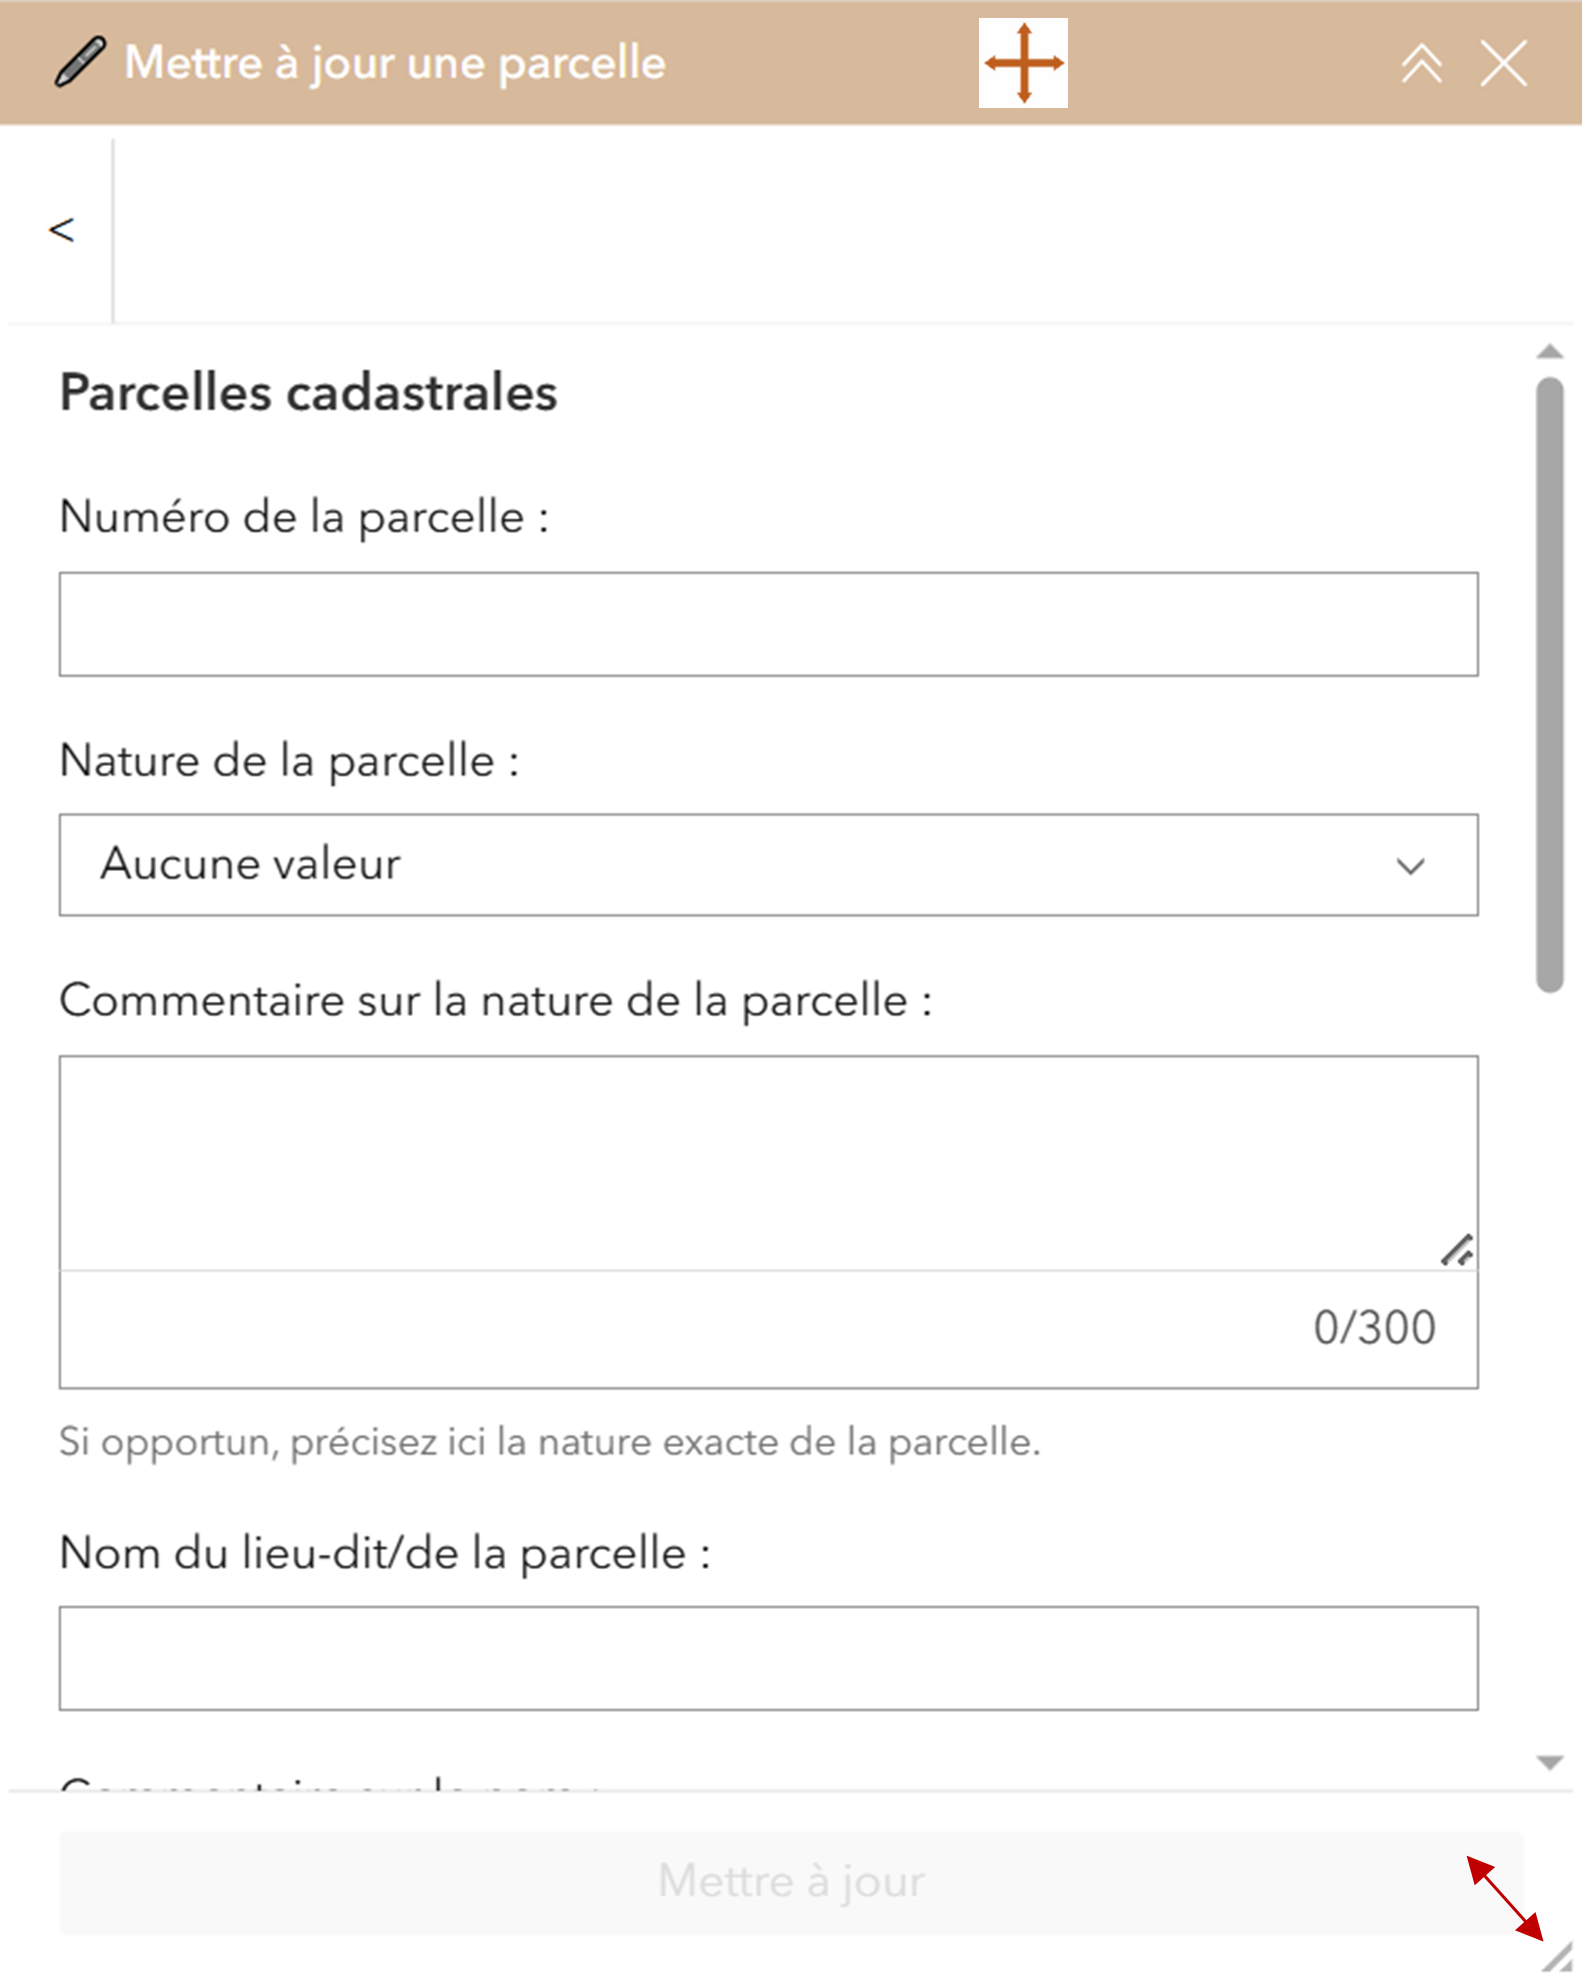This screenshot has width=1582, height=1978.
Task: Click the vertical scrollbar thumb
Action: tap(1549, 684)
